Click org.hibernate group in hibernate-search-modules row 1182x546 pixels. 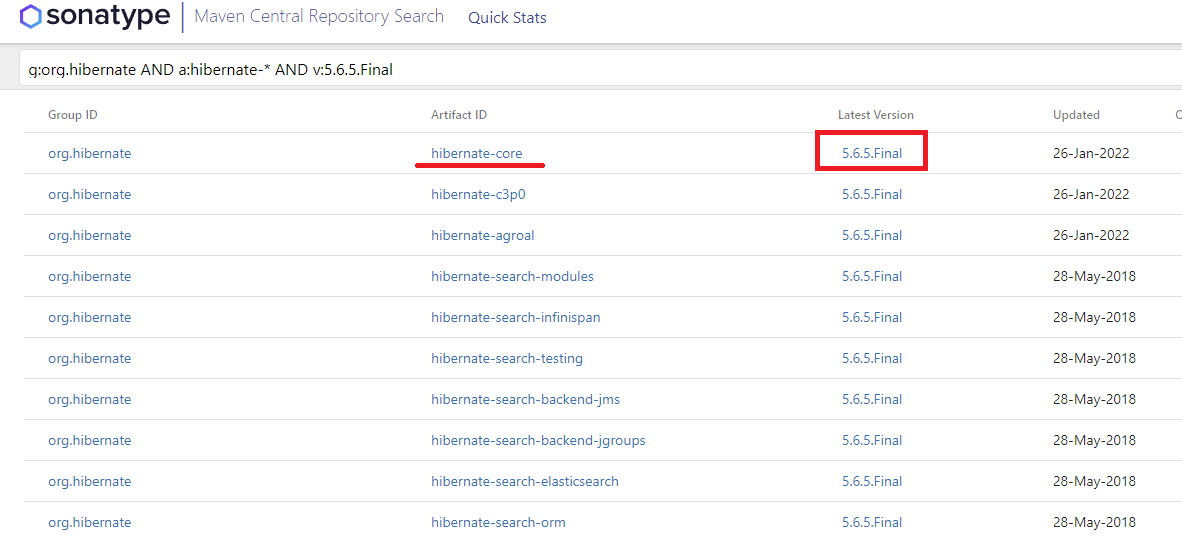pos(90,276)
